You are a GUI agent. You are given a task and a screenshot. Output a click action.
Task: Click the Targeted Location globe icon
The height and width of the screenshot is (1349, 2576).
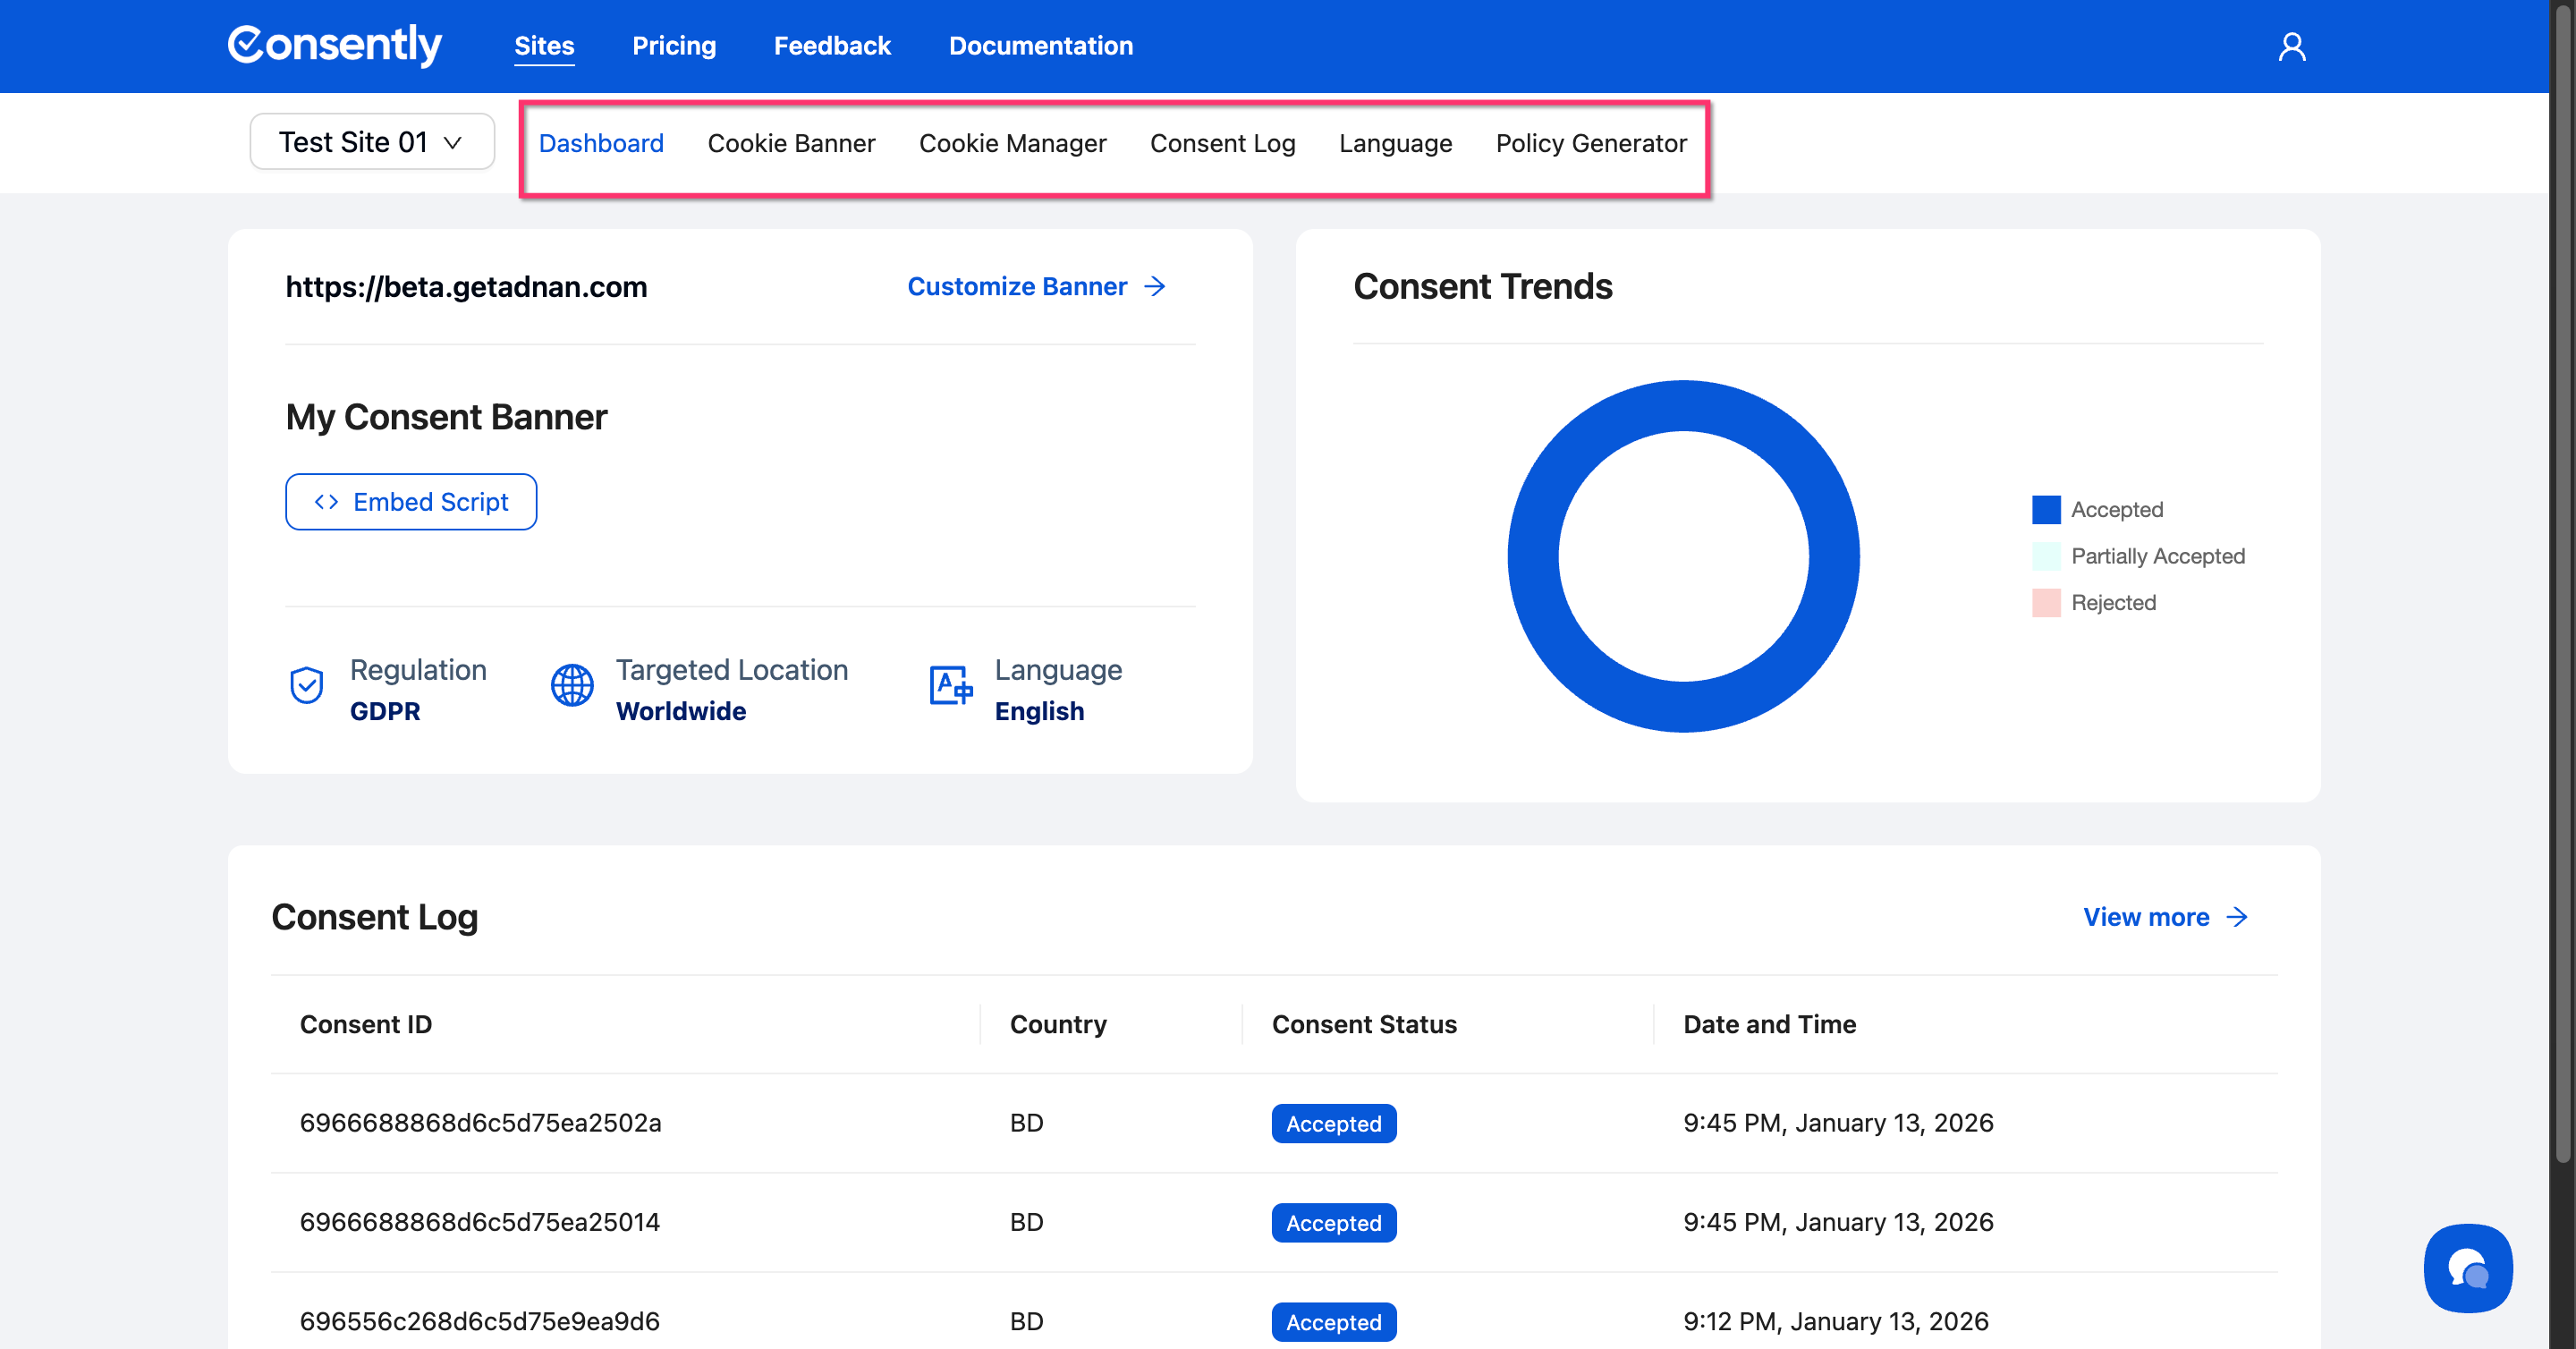(572, 686)
